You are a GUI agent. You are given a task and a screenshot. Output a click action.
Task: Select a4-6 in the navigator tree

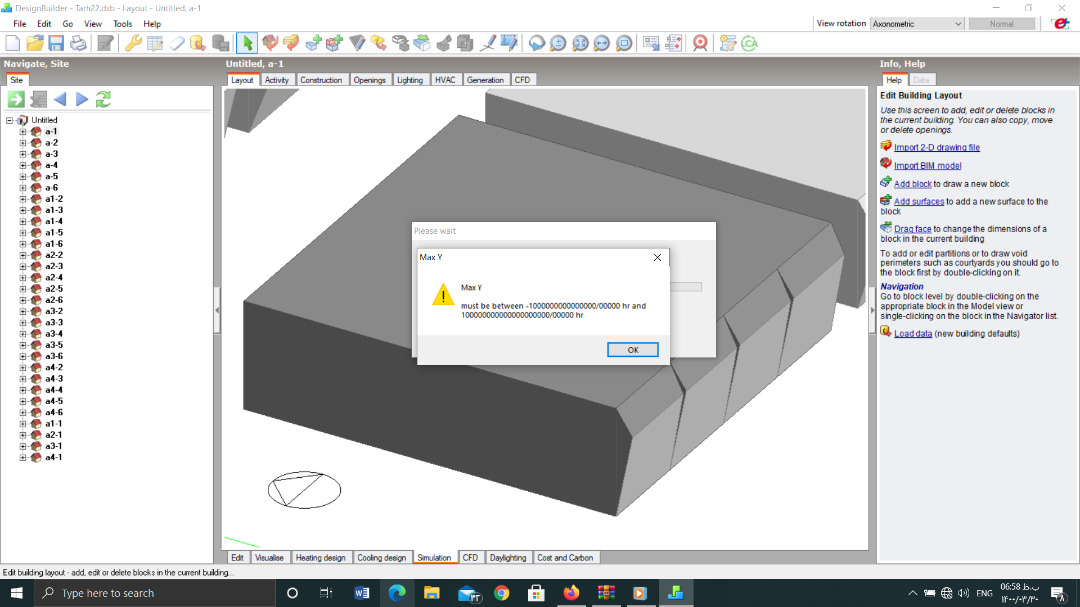coord(54,412)
